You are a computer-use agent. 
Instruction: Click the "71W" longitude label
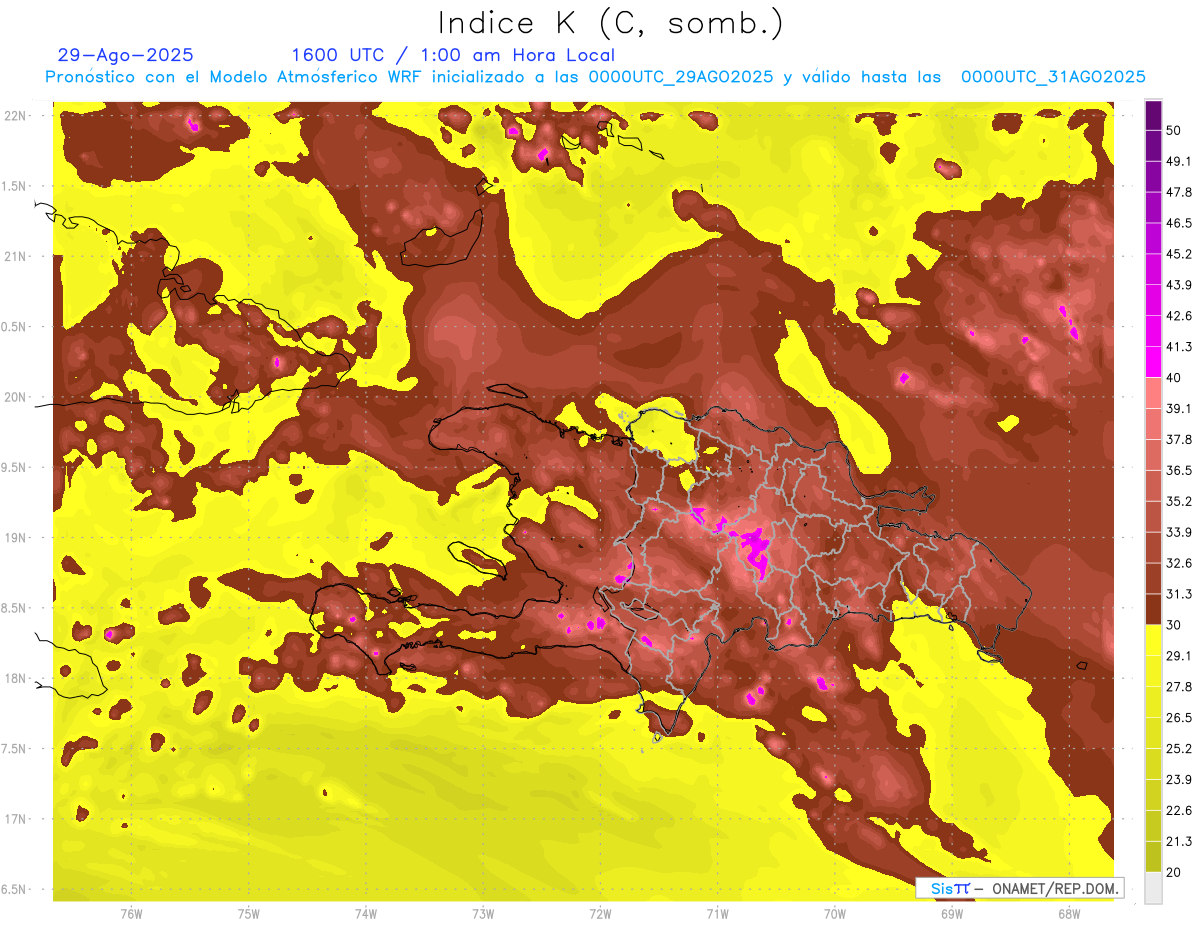(717, 914)
